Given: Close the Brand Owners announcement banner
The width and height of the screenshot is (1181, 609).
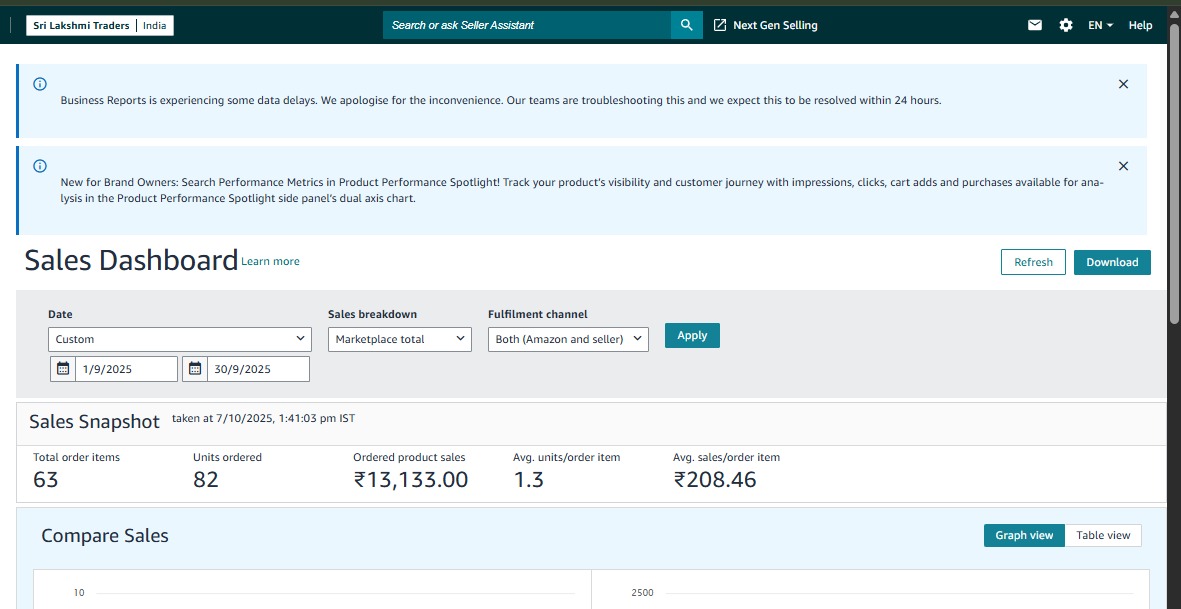Looking at the screenshot, I should click(1123, 166).
